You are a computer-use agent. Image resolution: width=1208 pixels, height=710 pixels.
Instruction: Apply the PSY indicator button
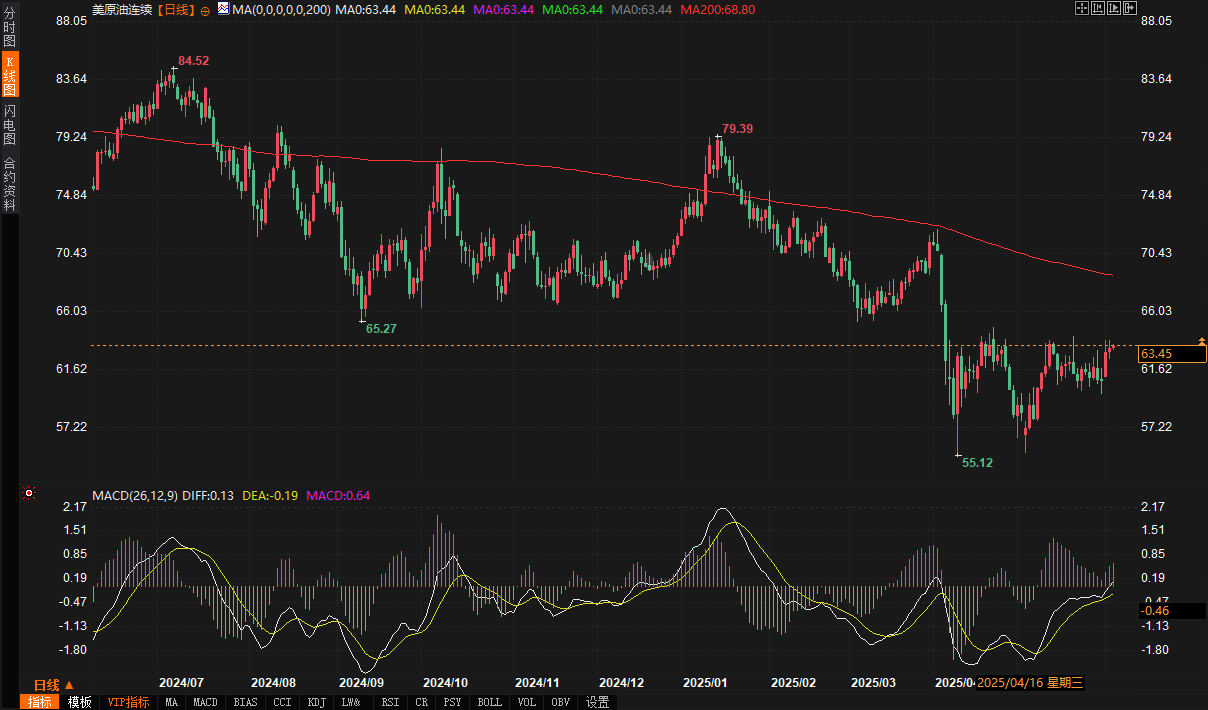coord(453,702)
